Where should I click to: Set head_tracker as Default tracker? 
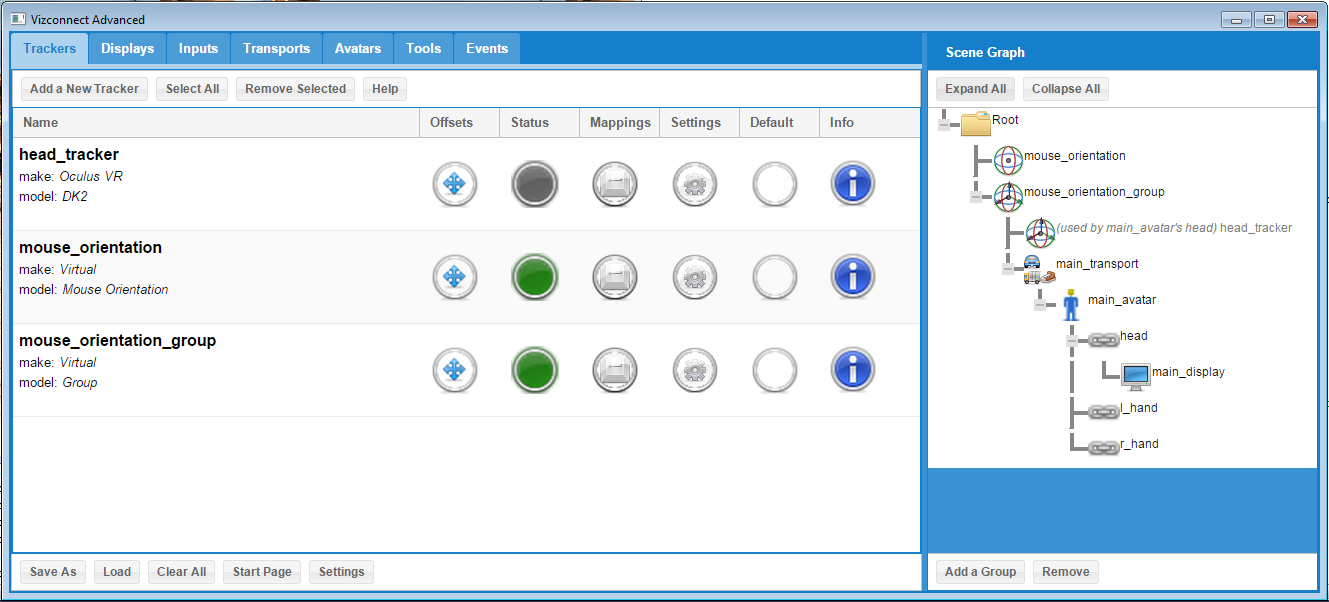(x=774, y=184)
